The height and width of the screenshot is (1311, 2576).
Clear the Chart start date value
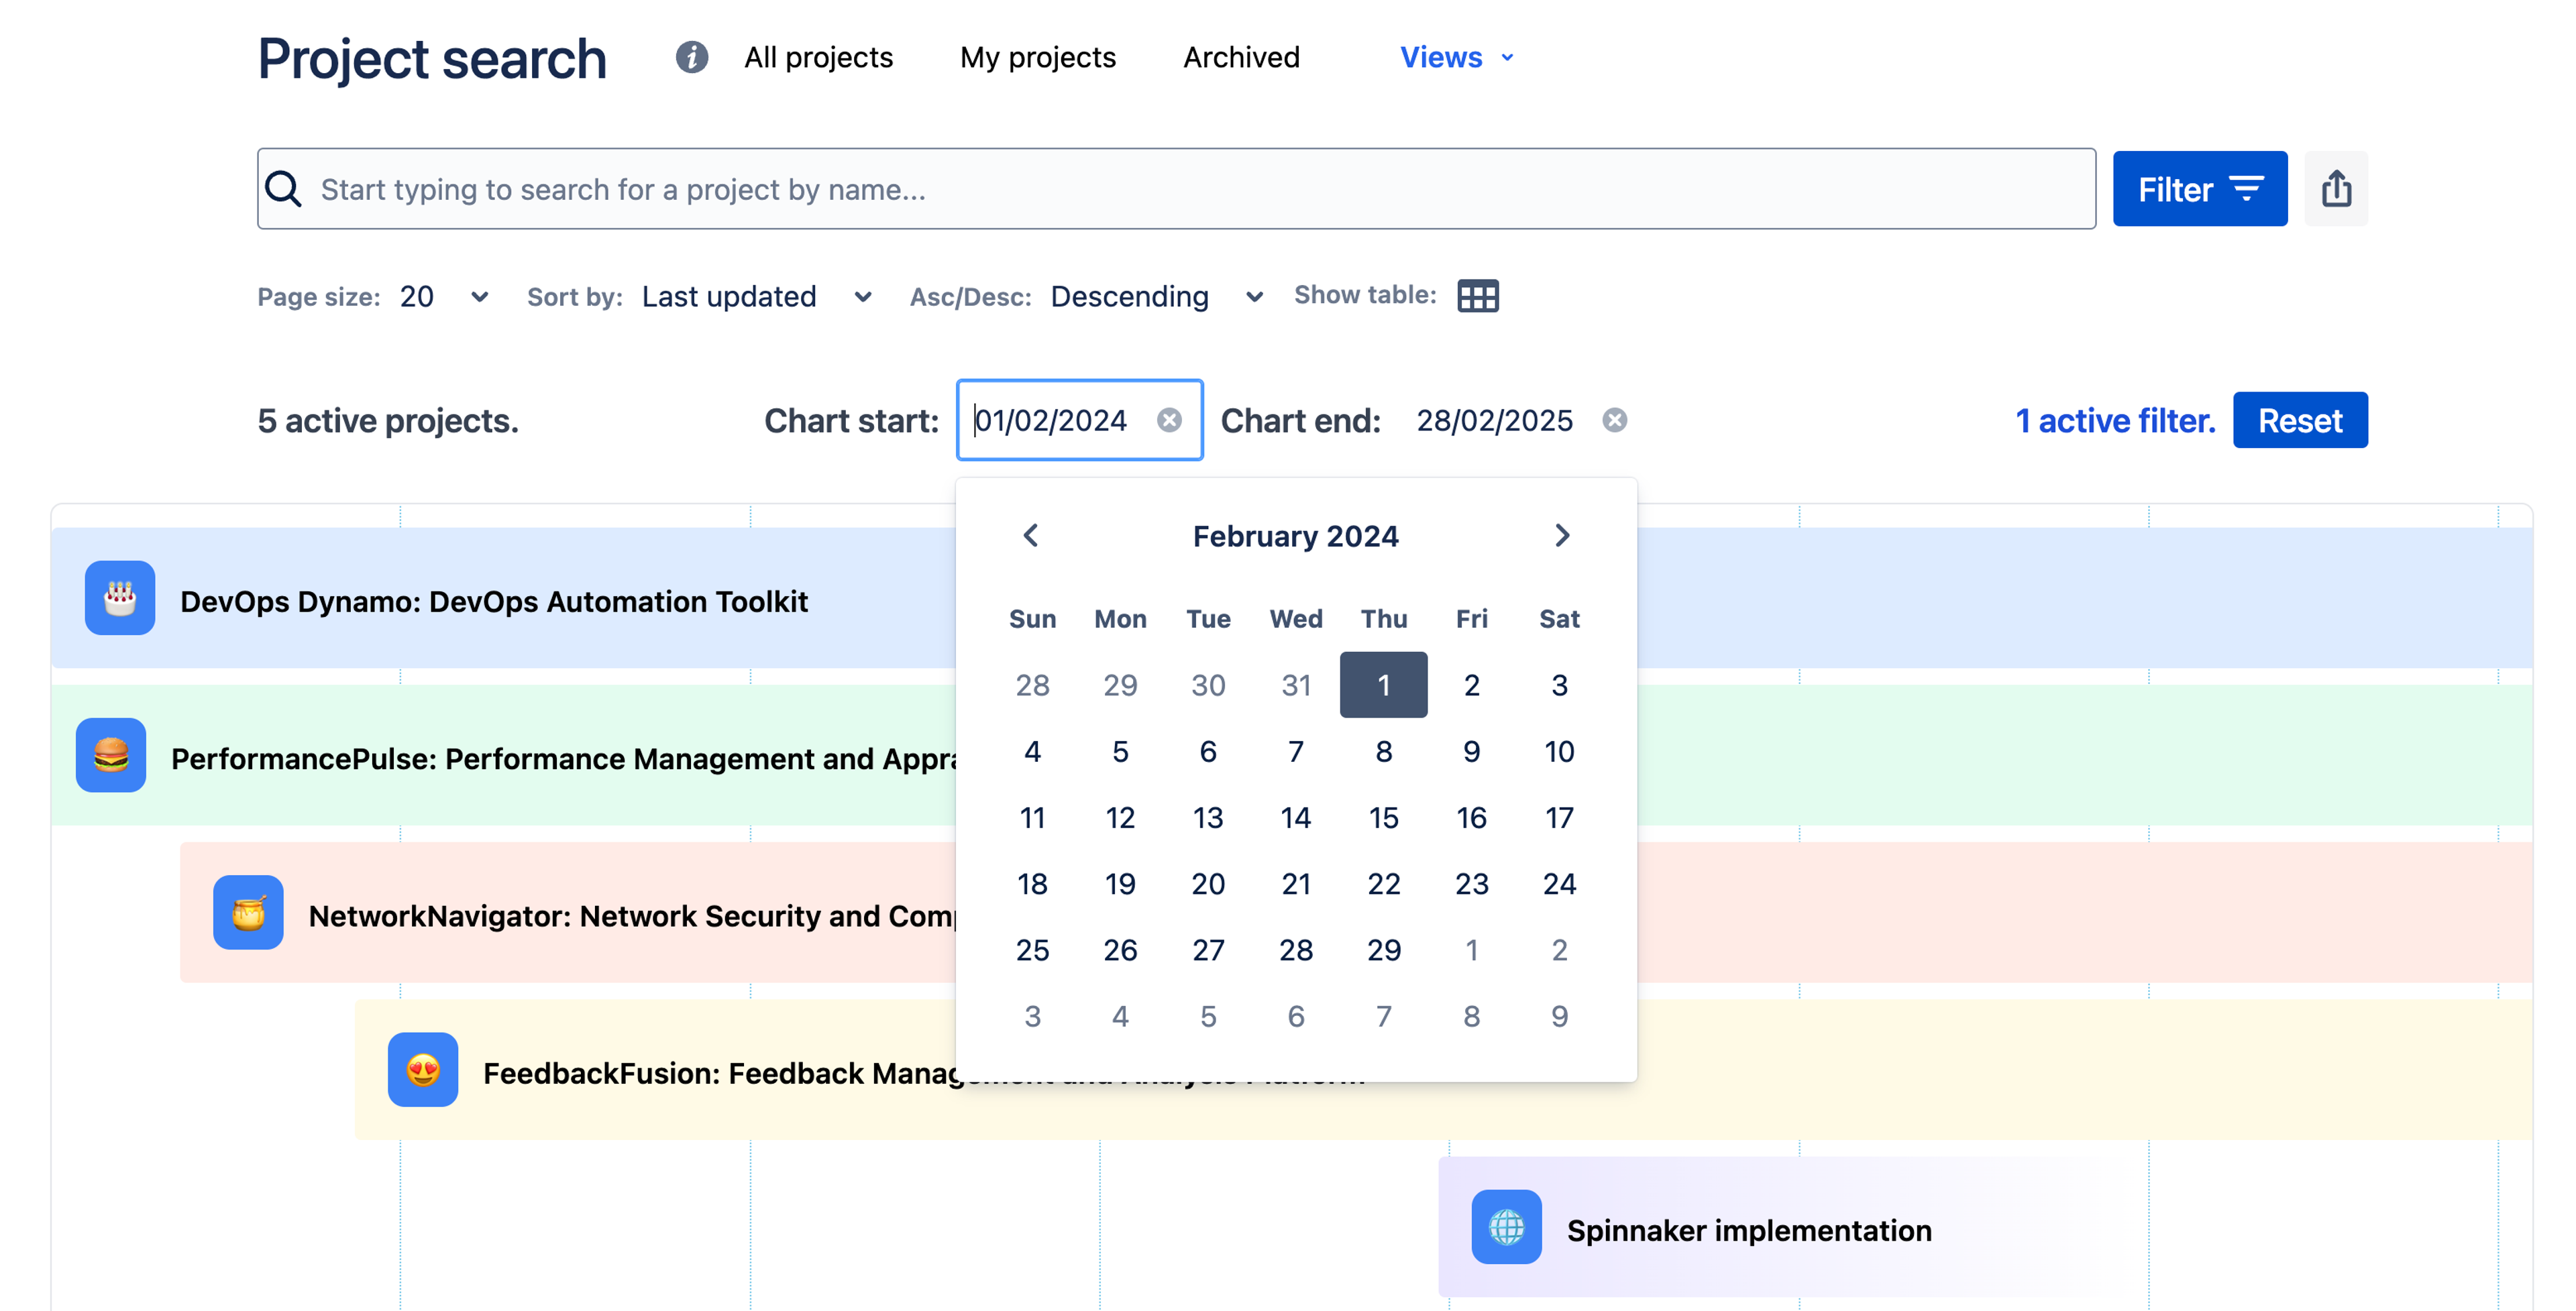[x=1169, y=420]
